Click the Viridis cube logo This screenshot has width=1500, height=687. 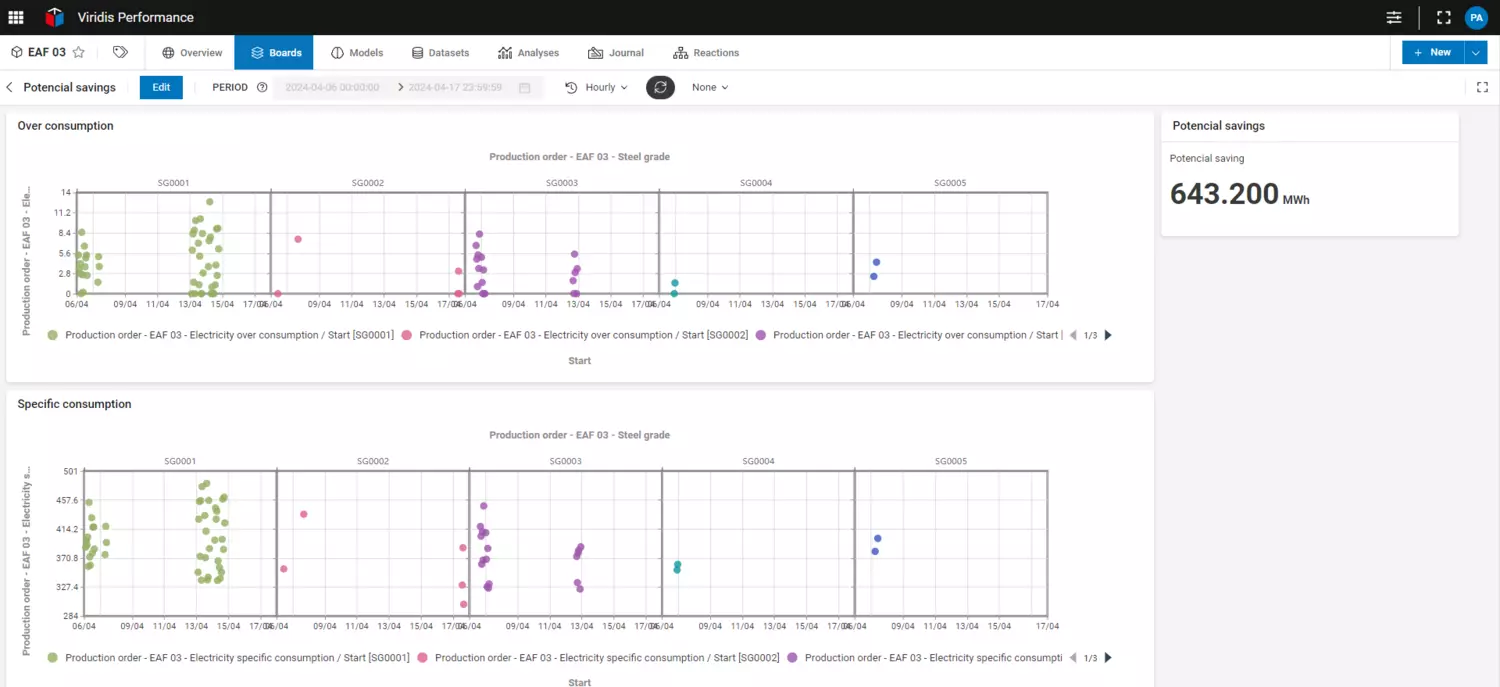tap(55, 17)
